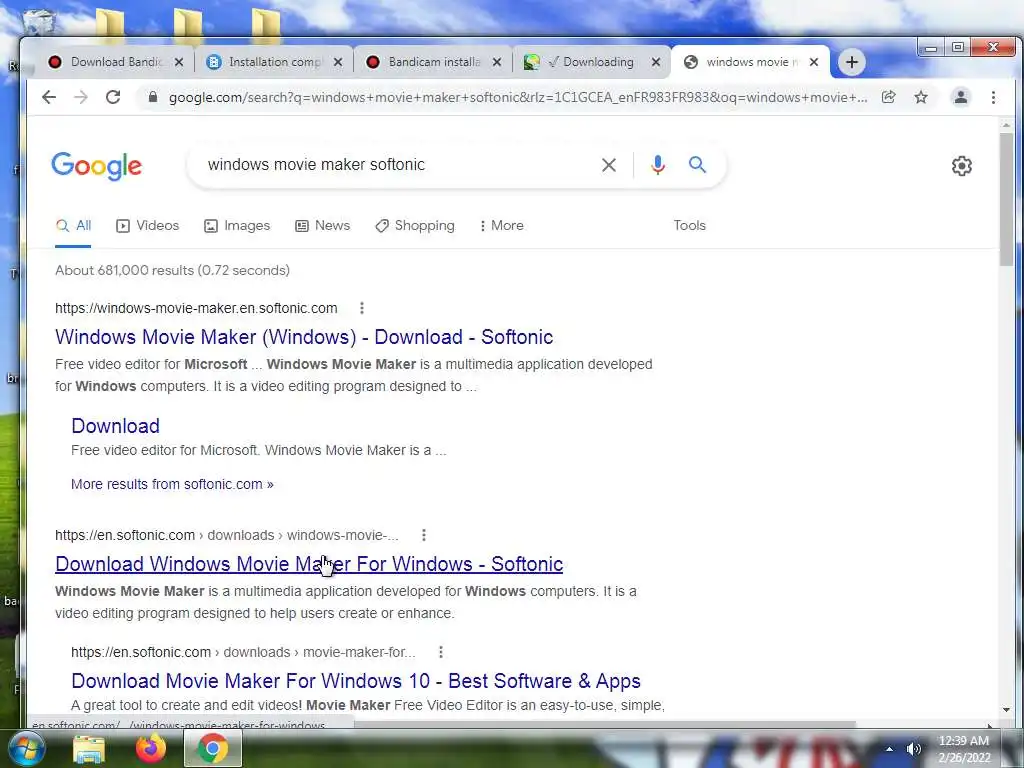Image resolution: width=1024 pixels, height=768 pixels.
Task: Click the Chrome taskbar button
Action: [x=213, y=748]
